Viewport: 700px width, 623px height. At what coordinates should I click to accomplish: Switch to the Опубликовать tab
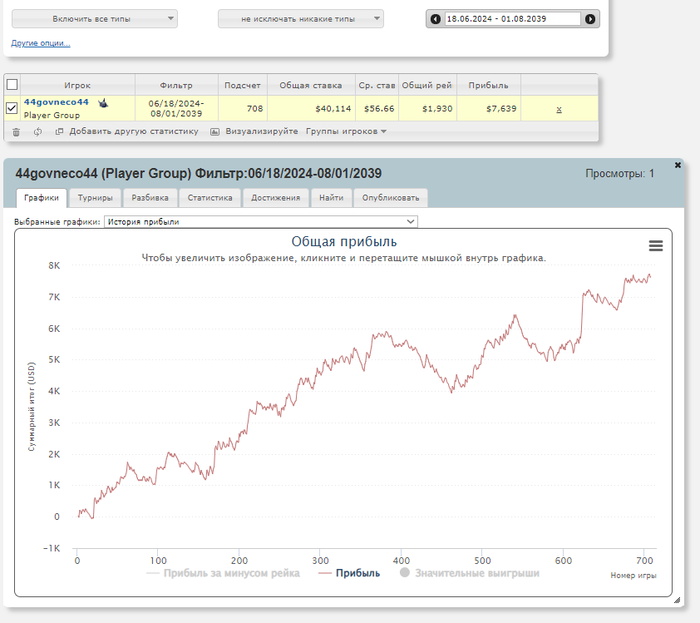[x=391, y=198]
